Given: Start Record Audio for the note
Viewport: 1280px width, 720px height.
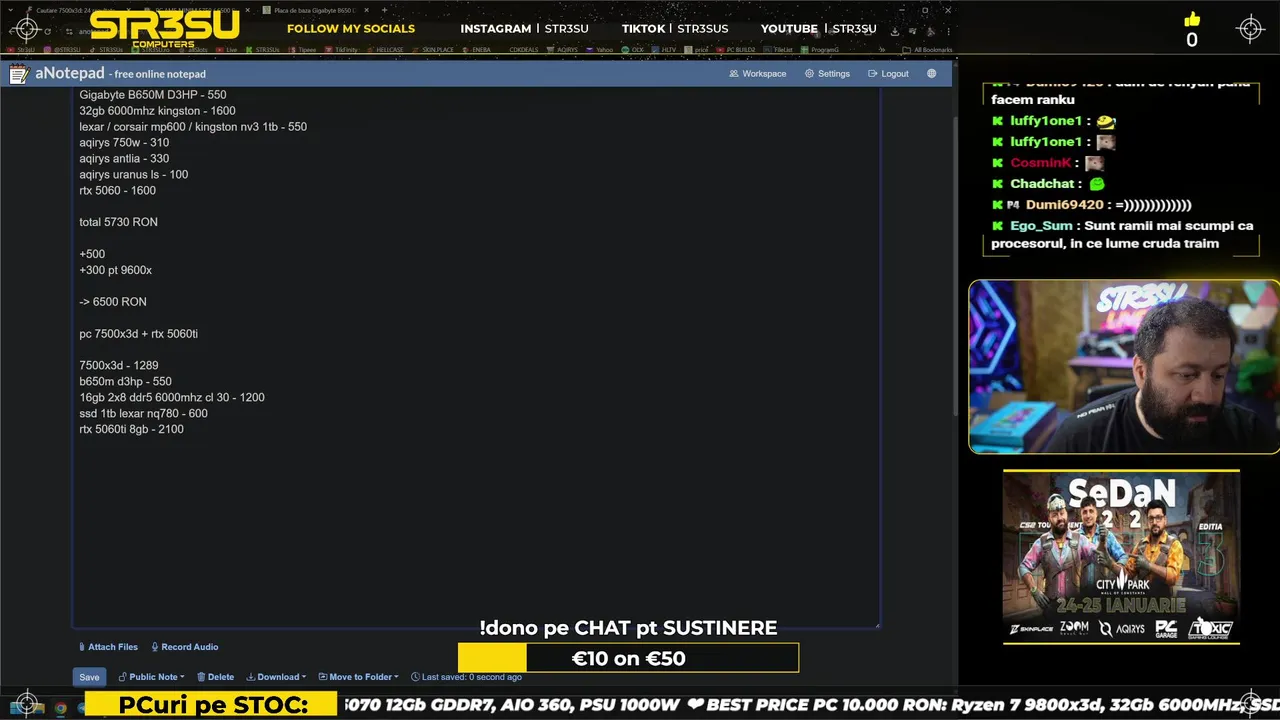Looking at the screenshot, I should (184, 647).
